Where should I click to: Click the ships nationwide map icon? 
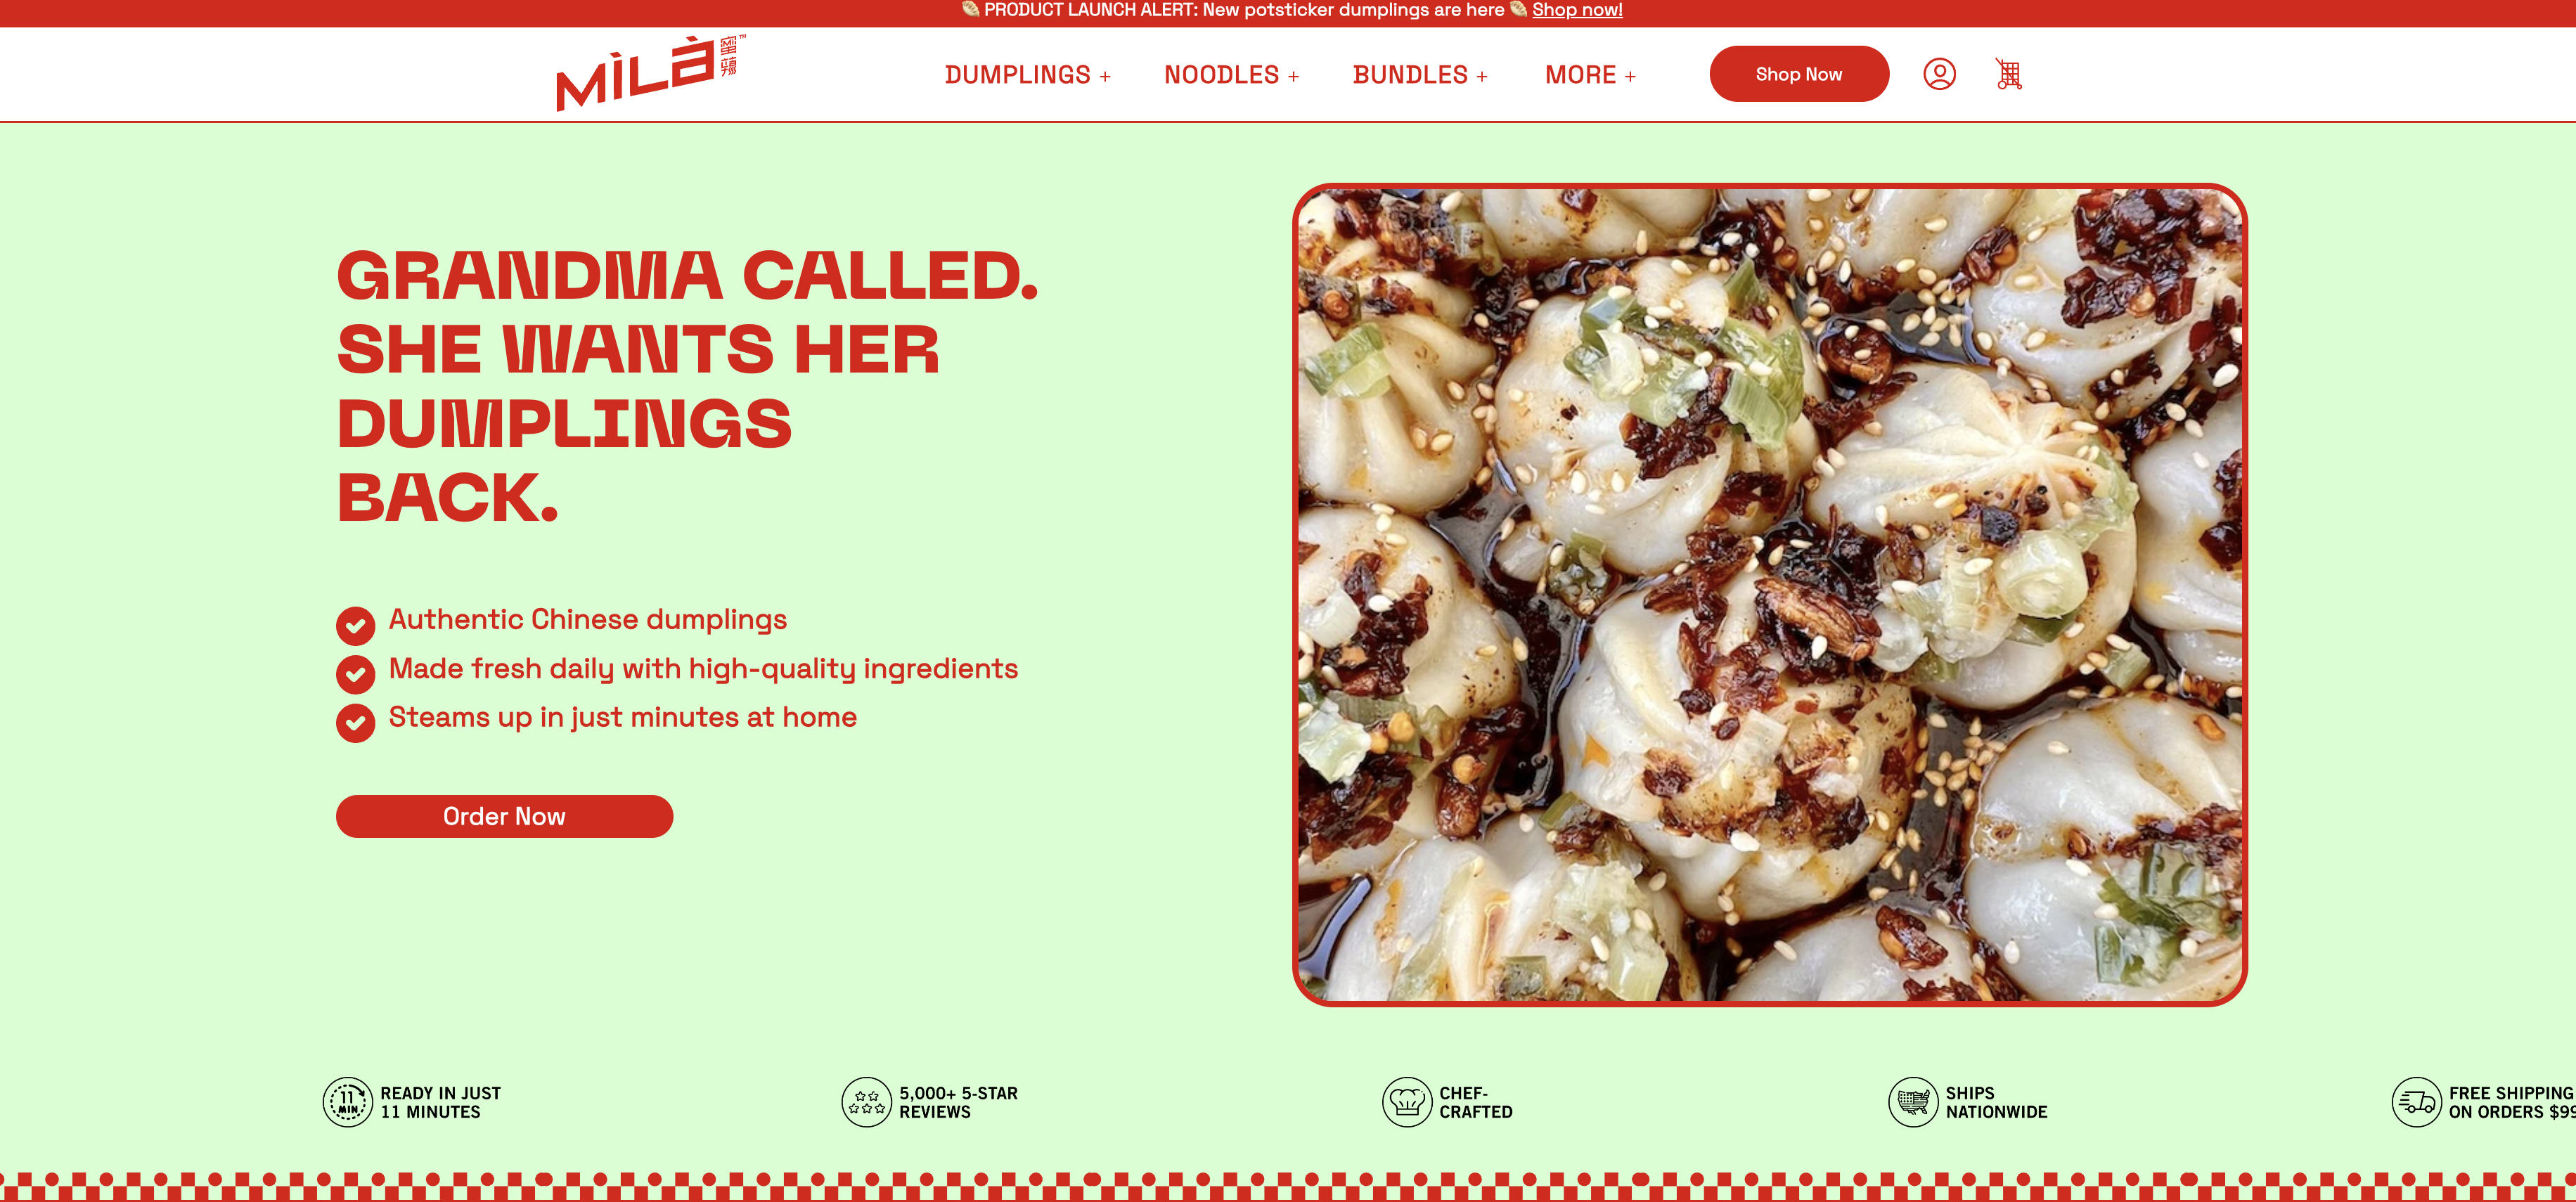[x=1913, y=1102]
